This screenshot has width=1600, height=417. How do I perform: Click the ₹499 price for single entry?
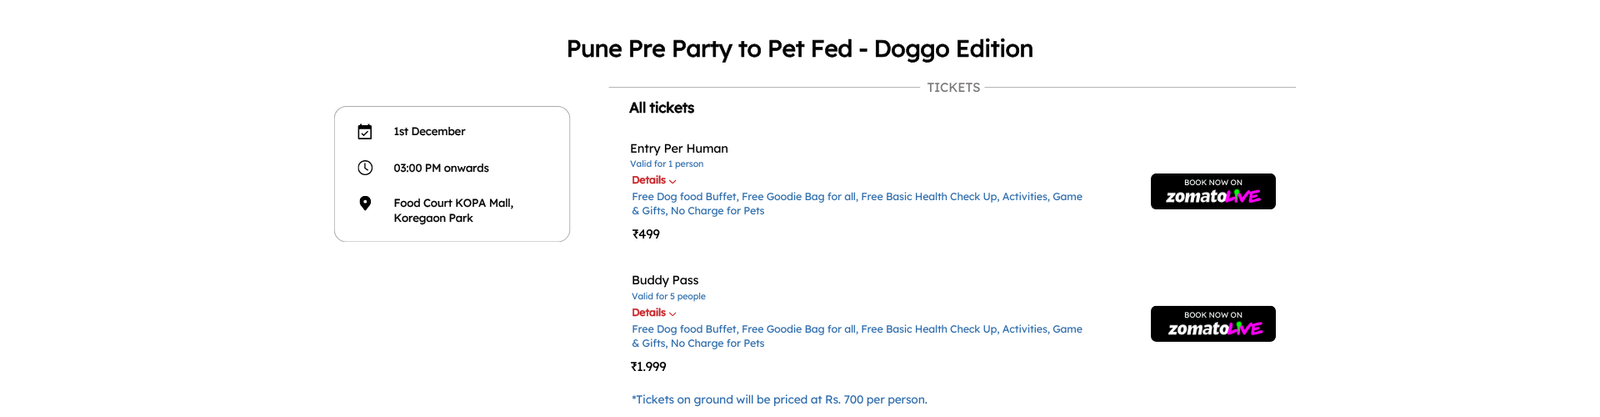pyautogui.click(x=646, y=235)
